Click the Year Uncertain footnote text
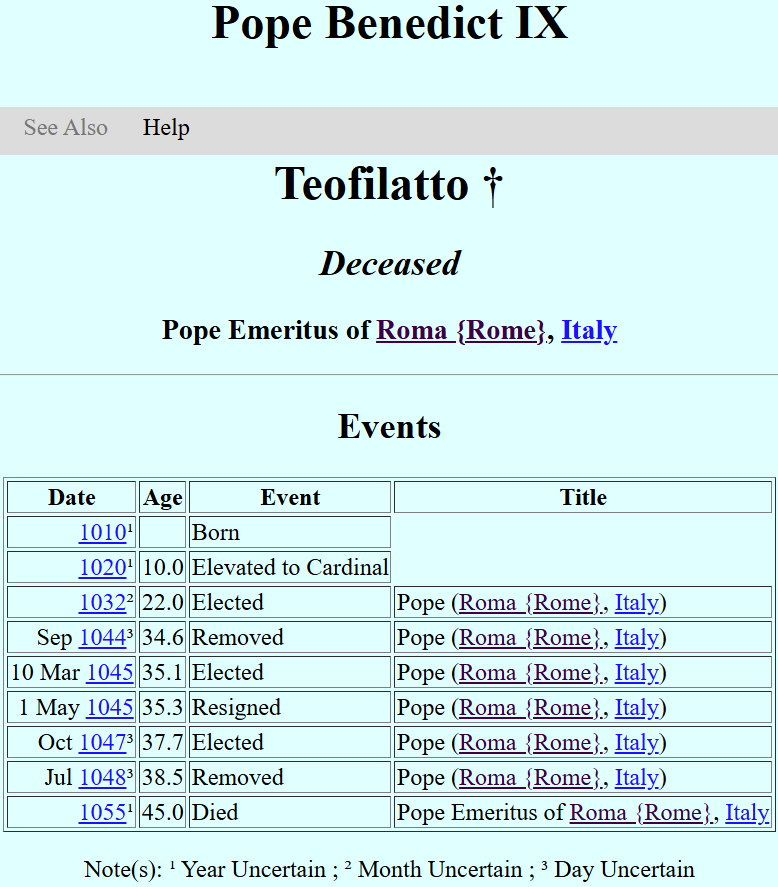This screenshot has width=778, height=887. (253, 869)
